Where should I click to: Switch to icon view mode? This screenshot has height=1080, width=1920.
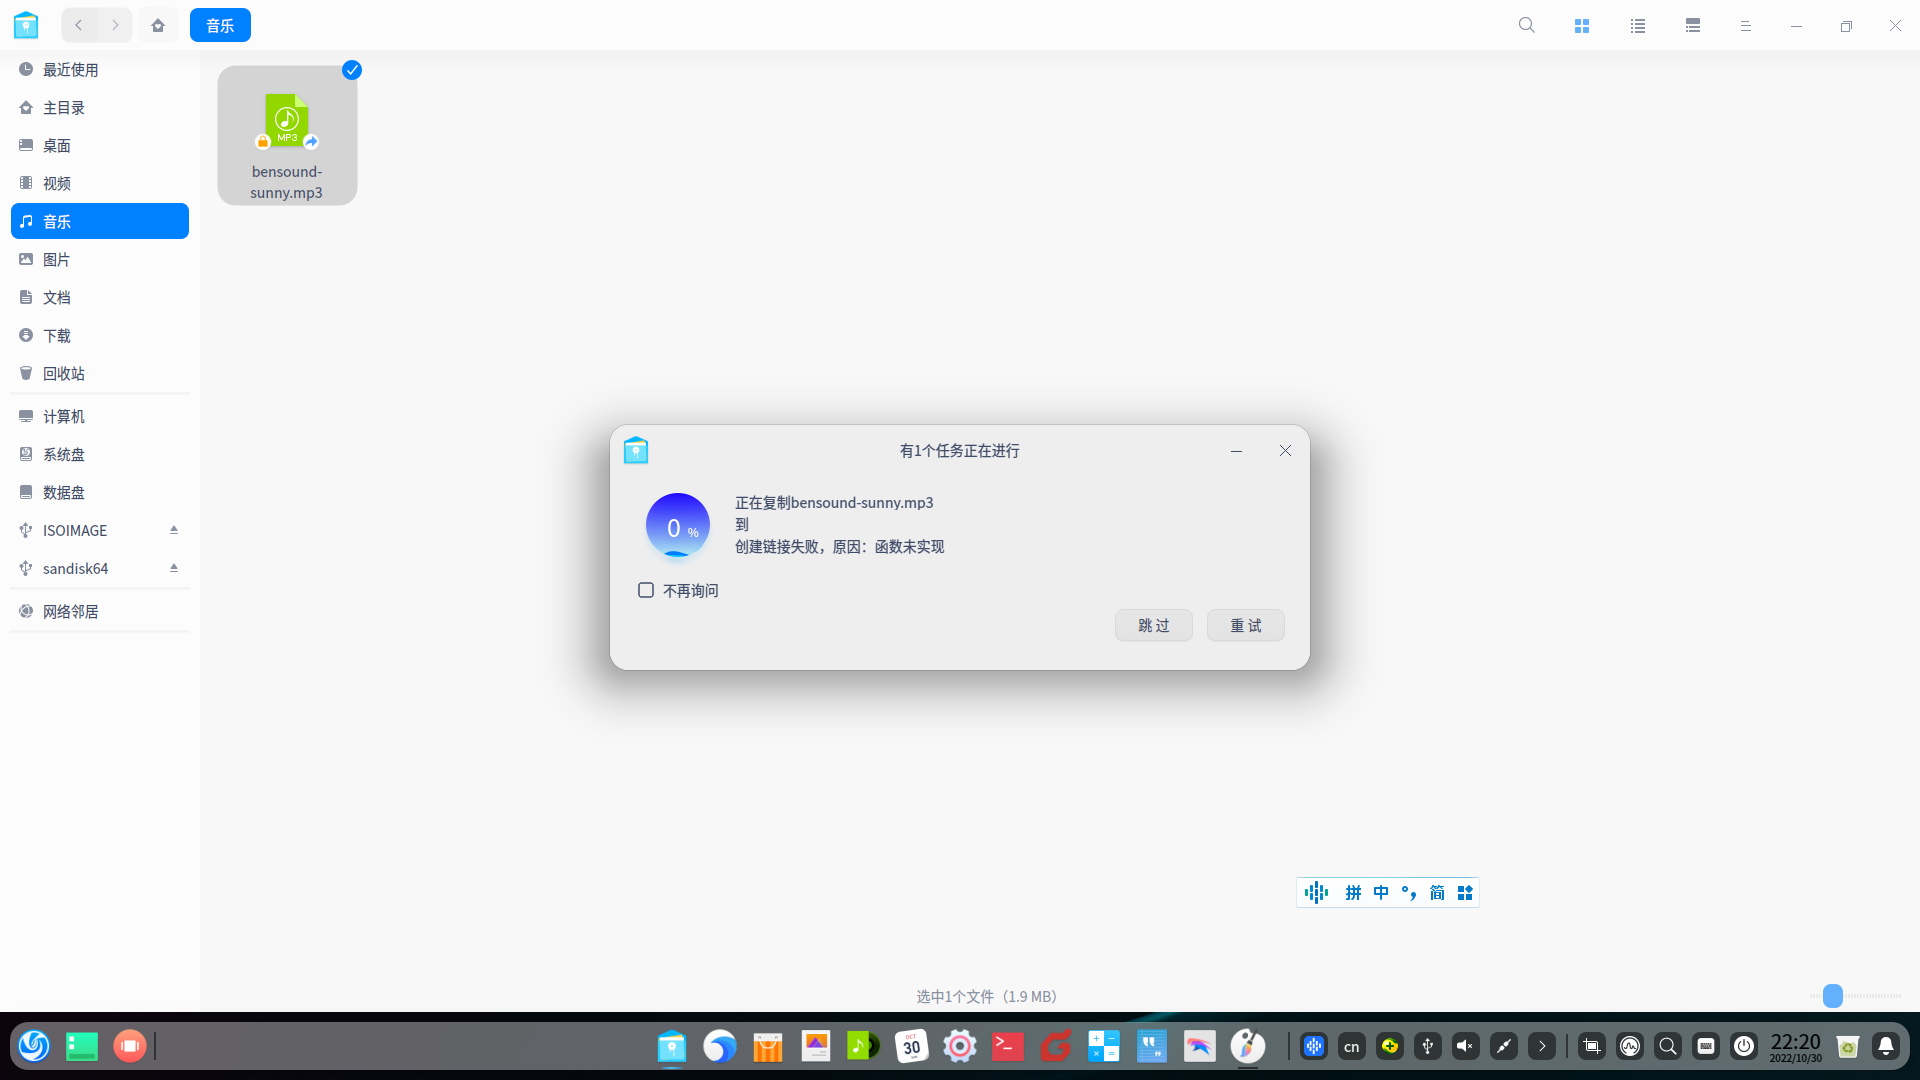tap(1581, 25)
